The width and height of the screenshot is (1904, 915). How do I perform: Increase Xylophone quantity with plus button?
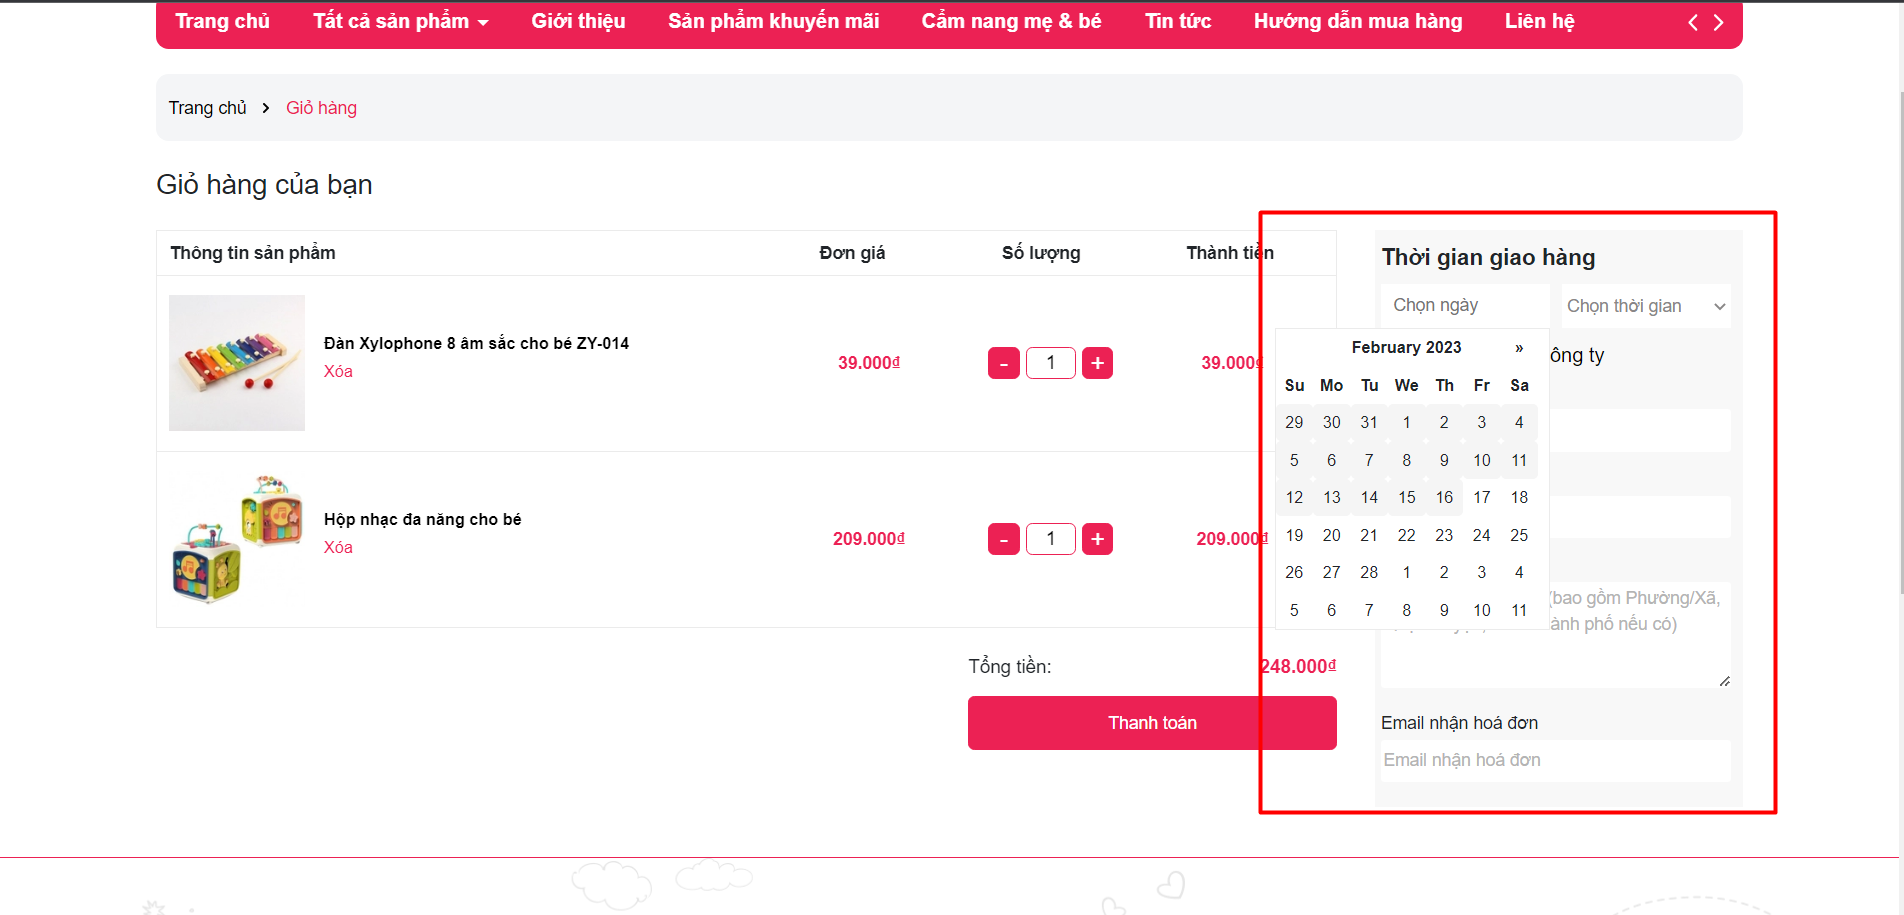(x=1097, y=363)
